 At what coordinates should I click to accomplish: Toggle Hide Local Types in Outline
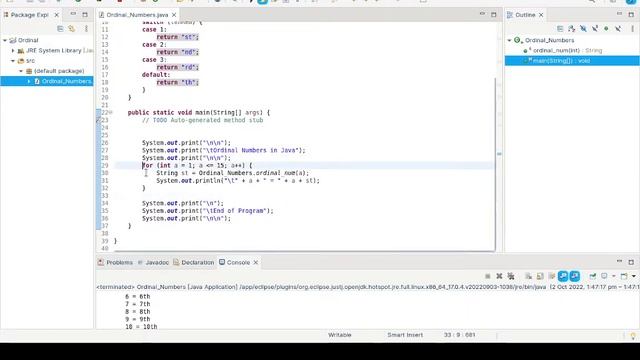pos(618,29)
